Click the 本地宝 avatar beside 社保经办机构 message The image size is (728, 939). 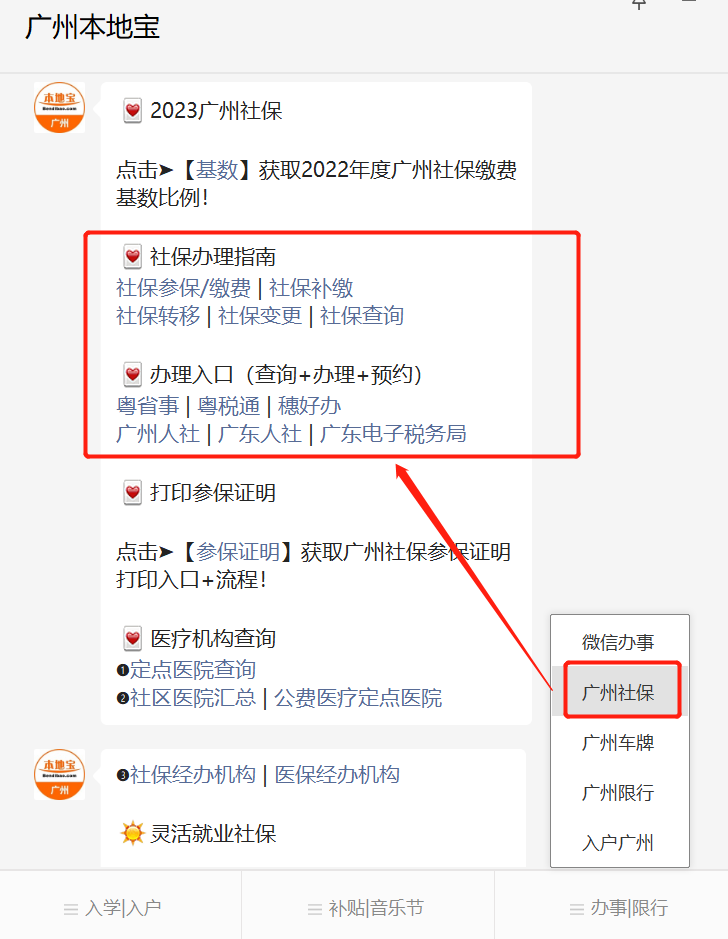click(x=59, y=774)
